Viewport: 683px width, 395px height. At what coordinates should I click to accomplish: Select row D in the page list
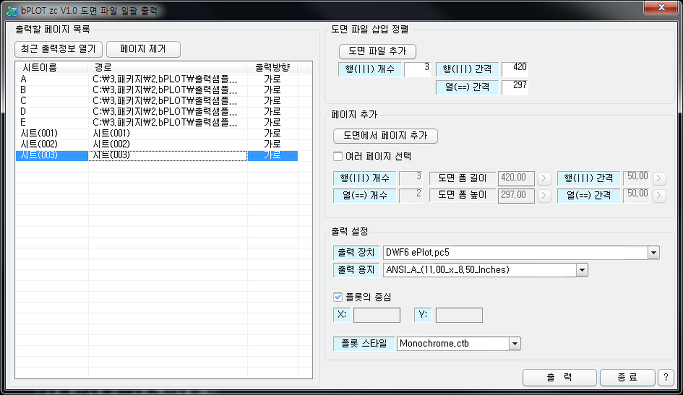click(x=157, y=112)
